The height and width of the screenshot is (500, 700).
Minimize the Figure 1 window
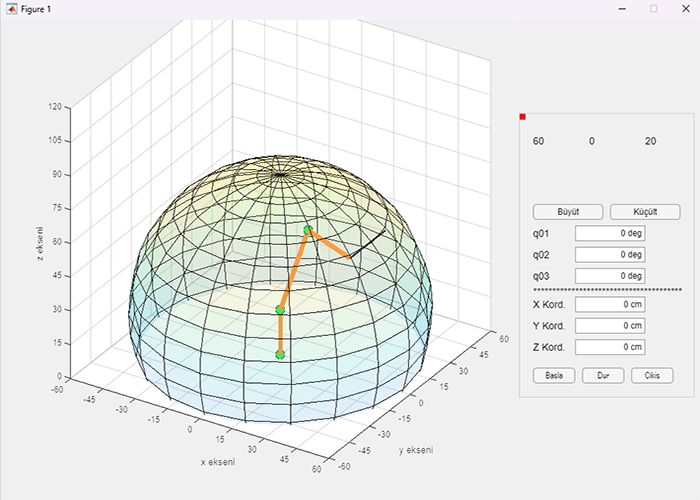tap(622, 9)
